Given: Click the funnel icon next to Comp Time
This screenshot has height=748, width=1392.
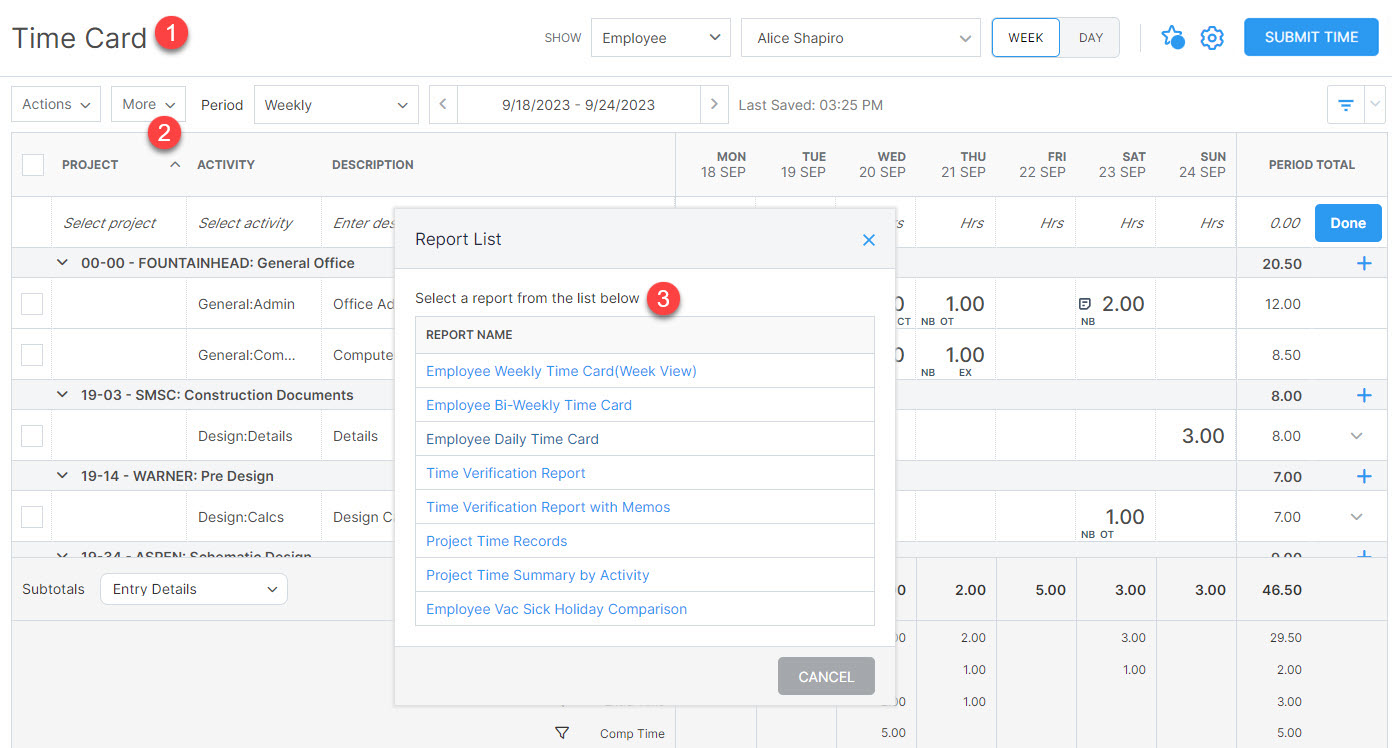Looking at the screenshot, I should pos(561,733).
